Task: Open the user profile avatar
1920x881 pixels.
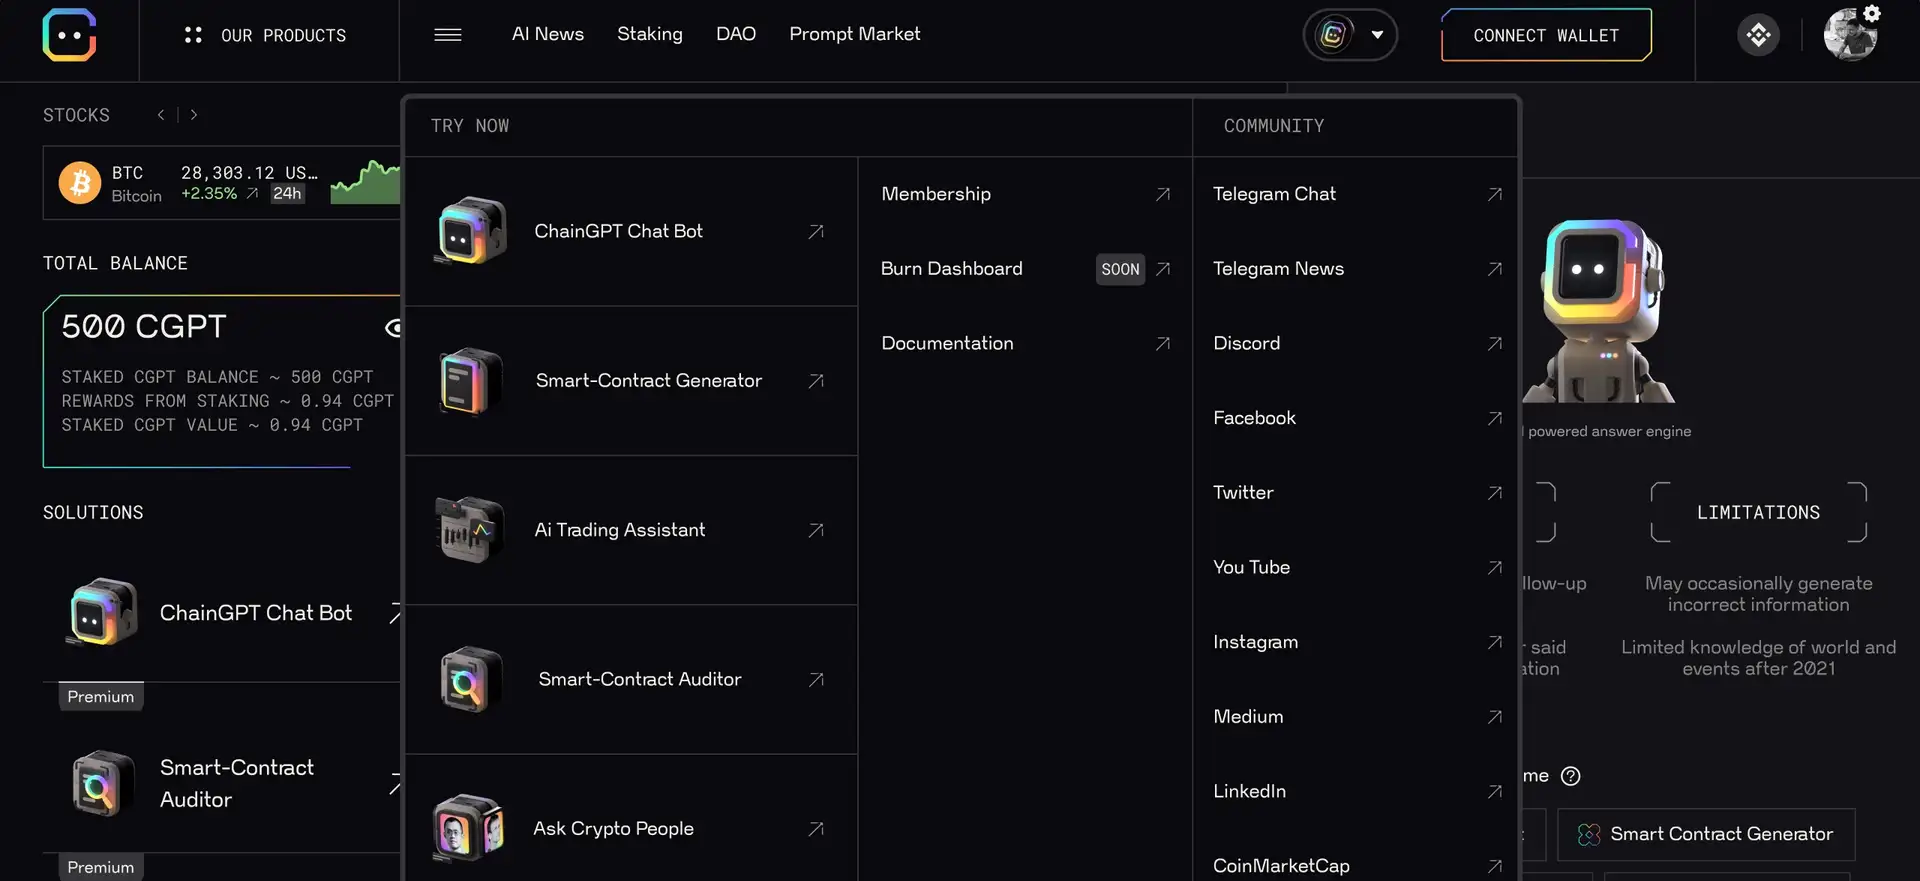Action: click(x=1849, y=35)
